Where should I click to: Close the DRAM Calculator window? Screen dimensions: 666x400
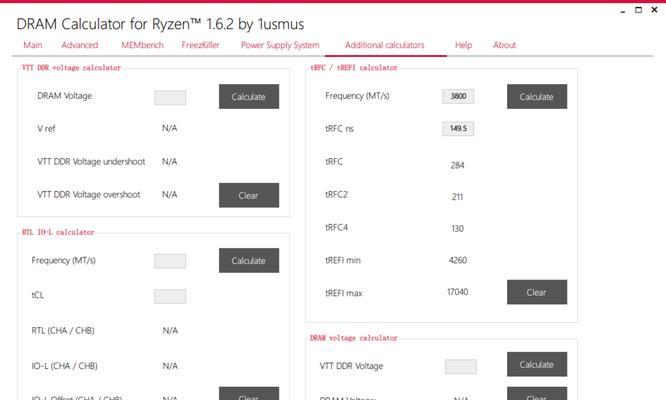(655, 10)
